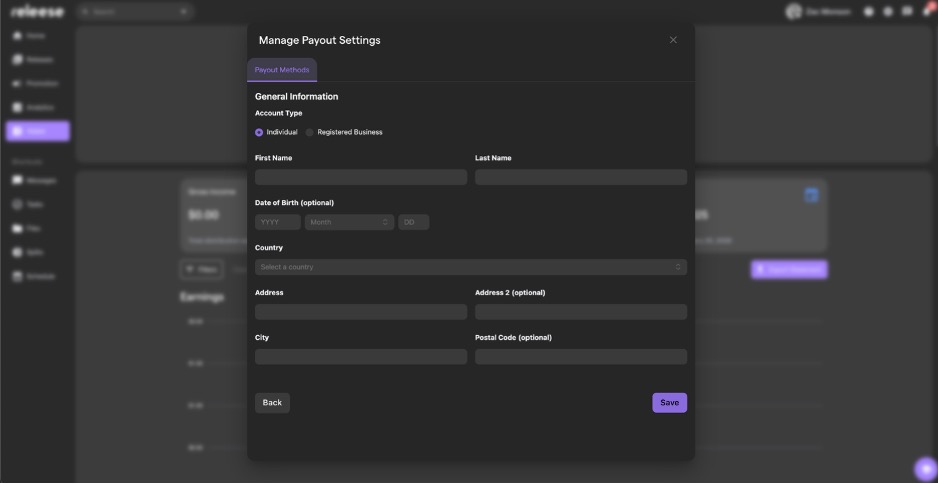Focus the City field
938x484 pixels.
361,357
